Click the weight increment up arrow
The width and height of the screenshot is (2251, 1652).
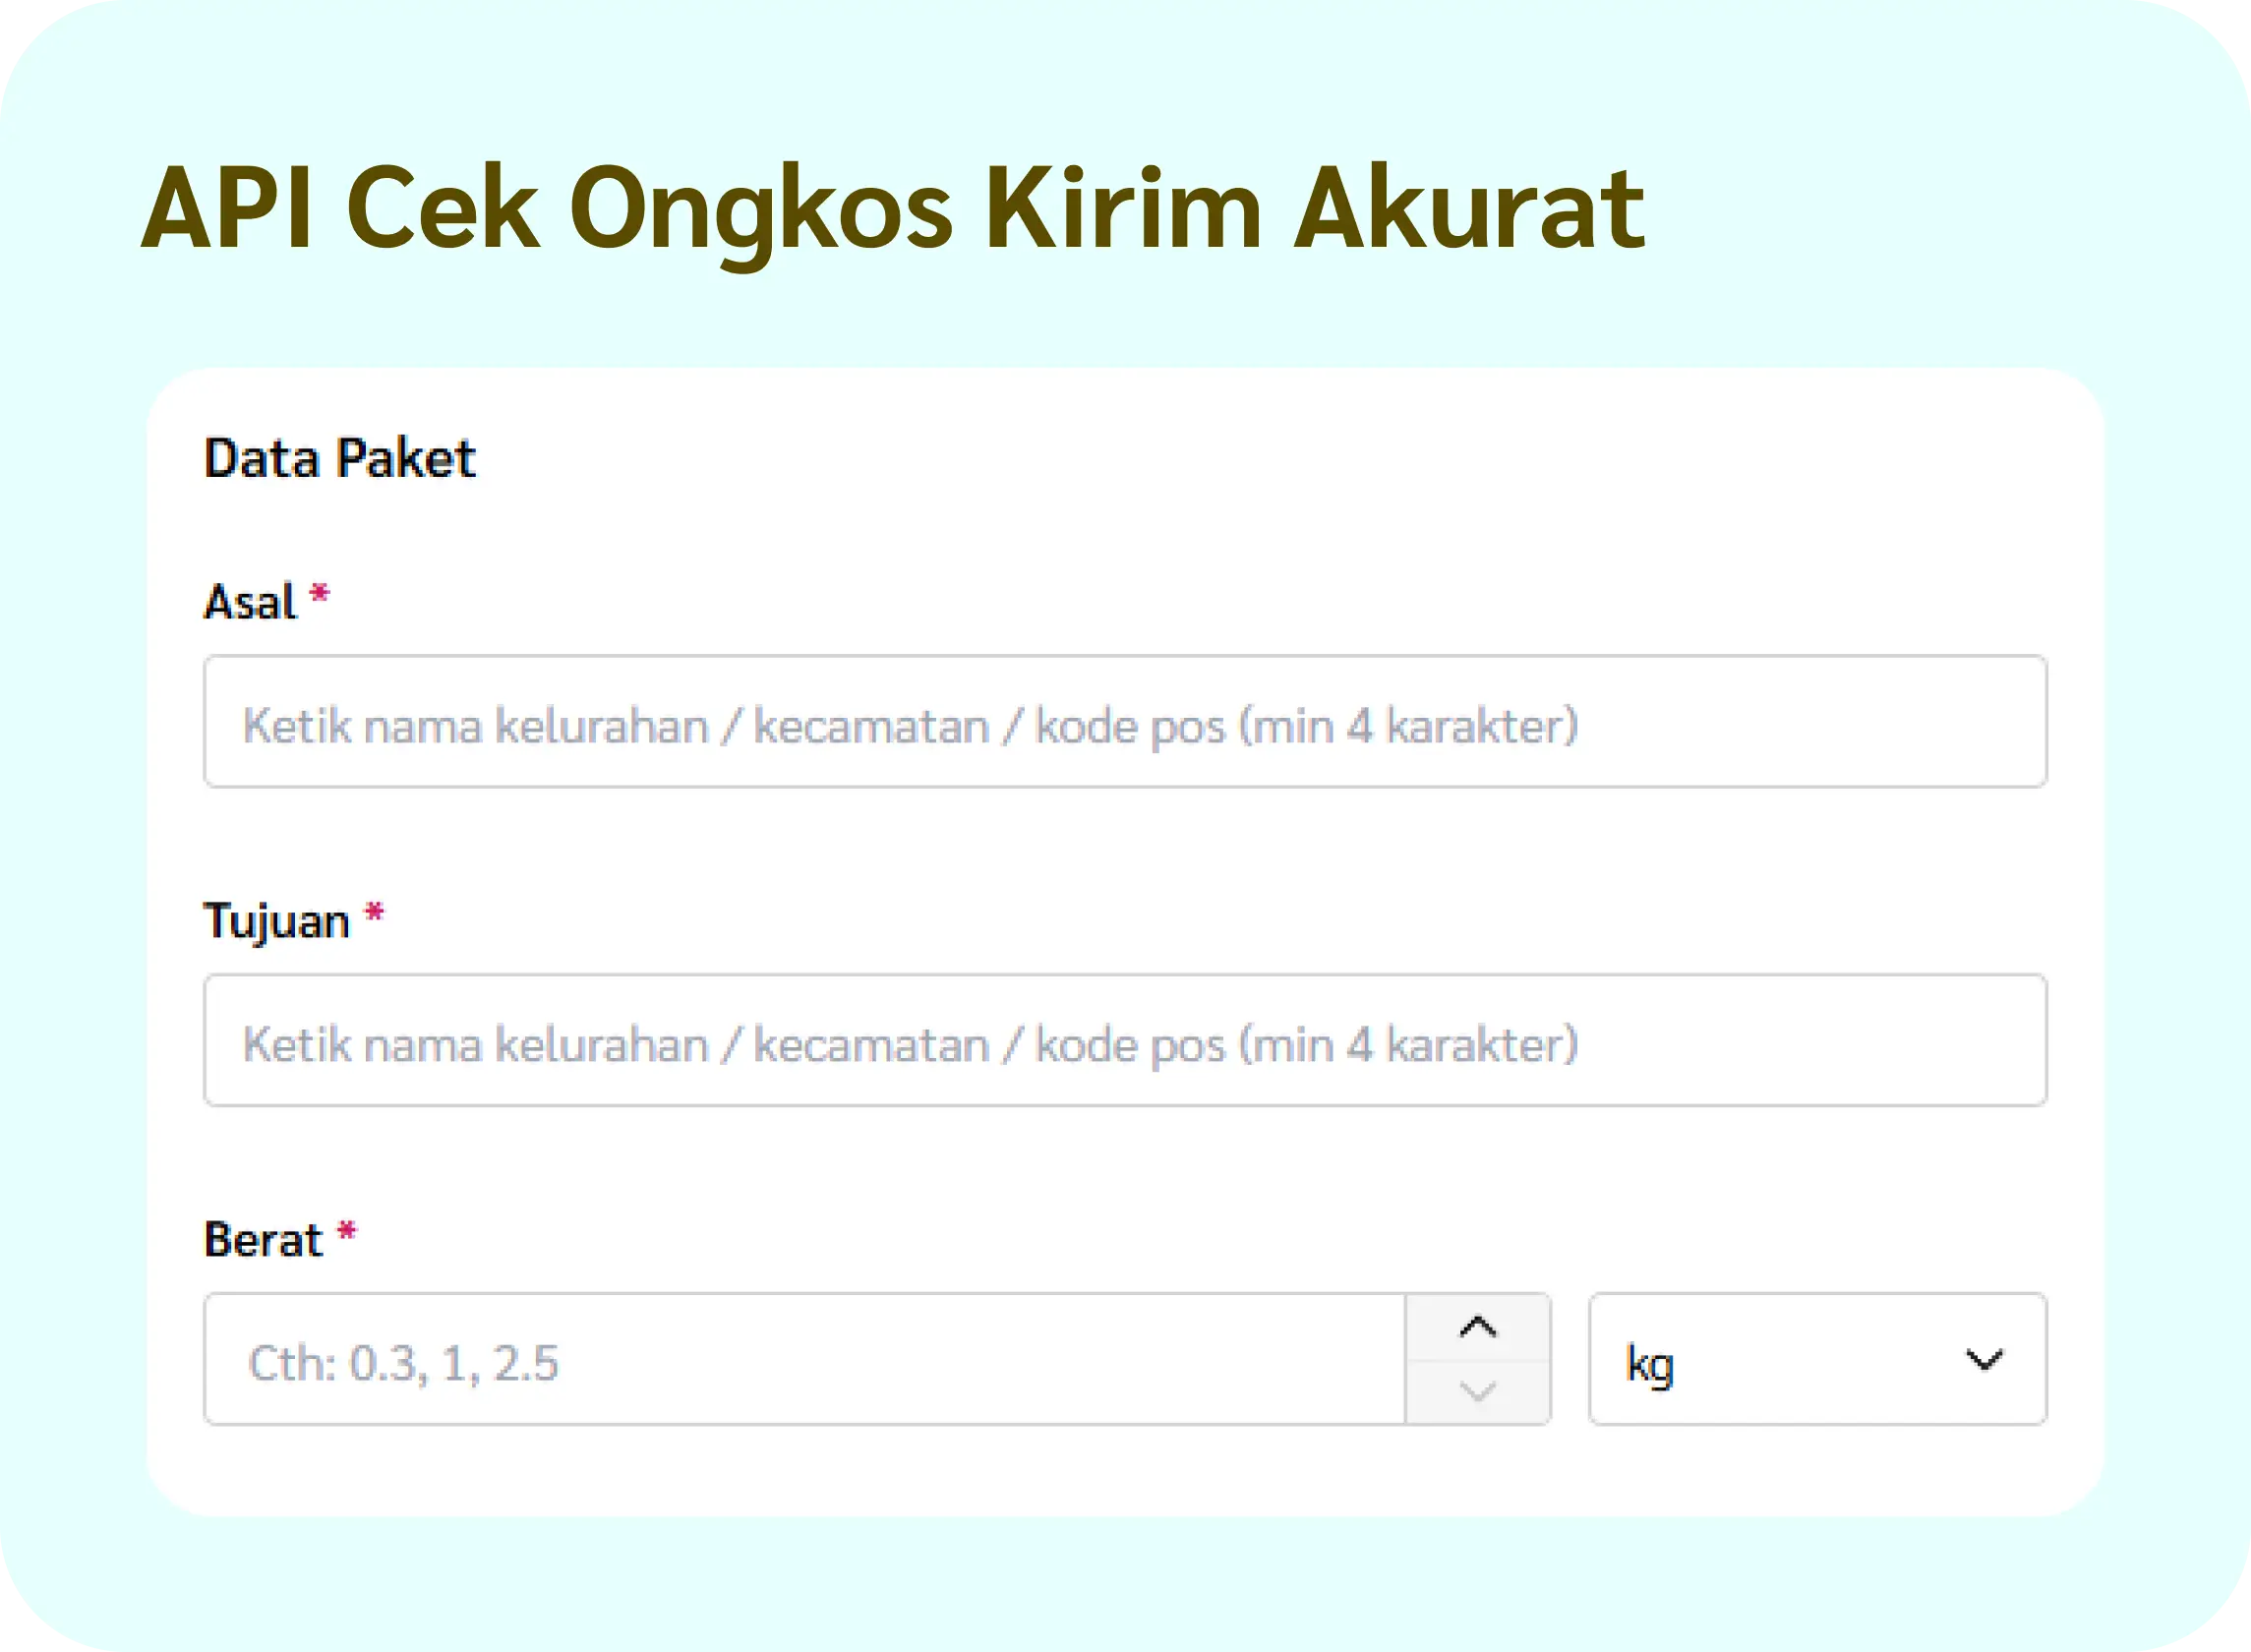(x=1477, y=1327)
